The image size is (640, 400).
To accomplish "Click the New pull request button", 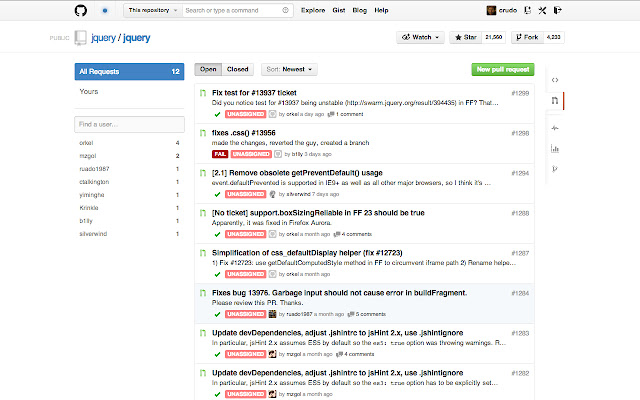I will click(503, 70).
